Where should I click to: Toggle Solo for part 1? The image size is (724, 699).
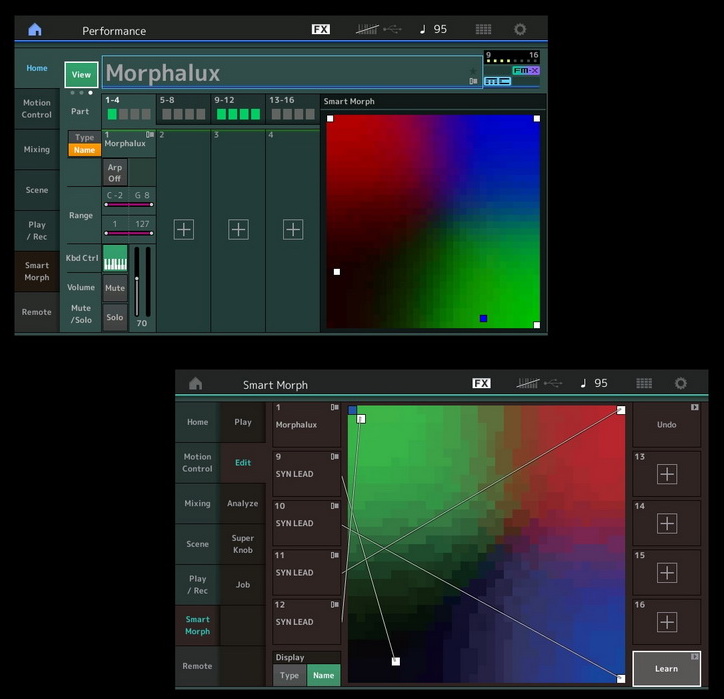pos(115,317)
